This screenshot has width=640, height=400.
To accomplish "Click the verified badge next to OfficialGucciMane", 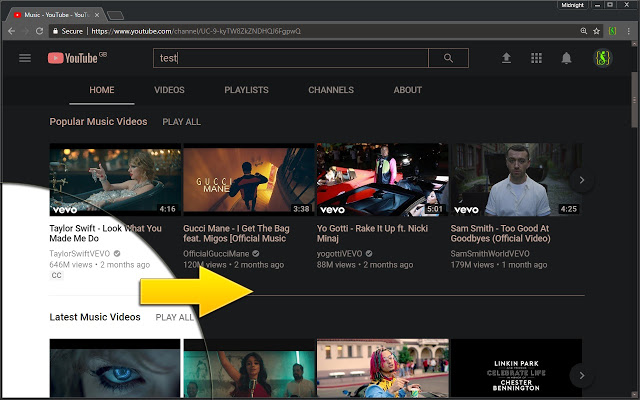I will click(256, 253).
